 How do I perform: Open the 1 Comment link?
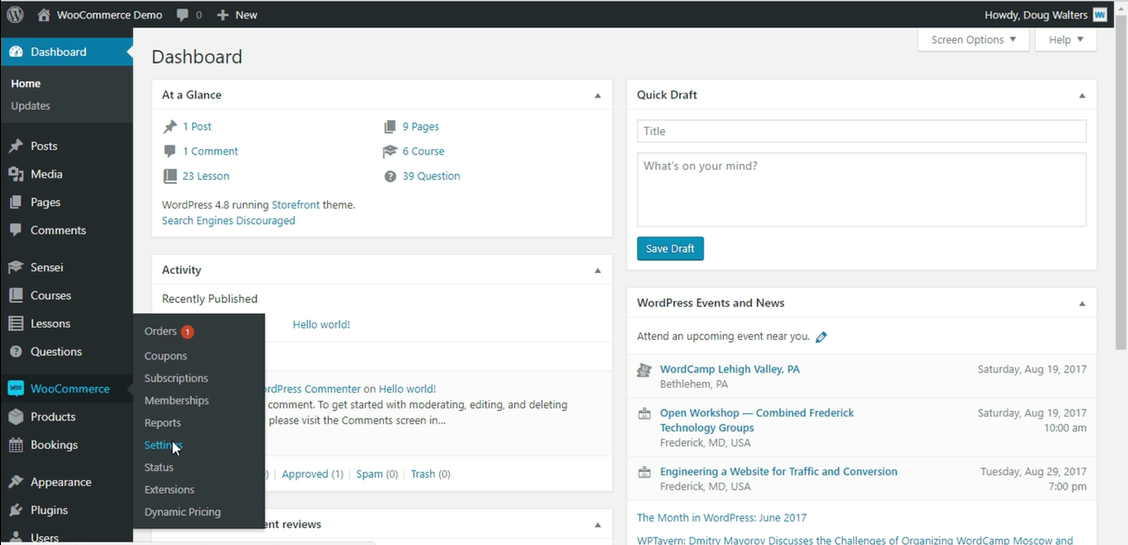point(210,152)
